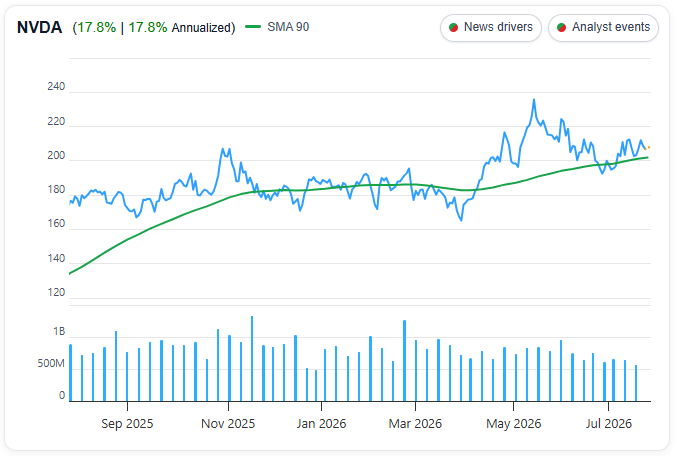Click the 180 price axis label

tap(56, 190)
